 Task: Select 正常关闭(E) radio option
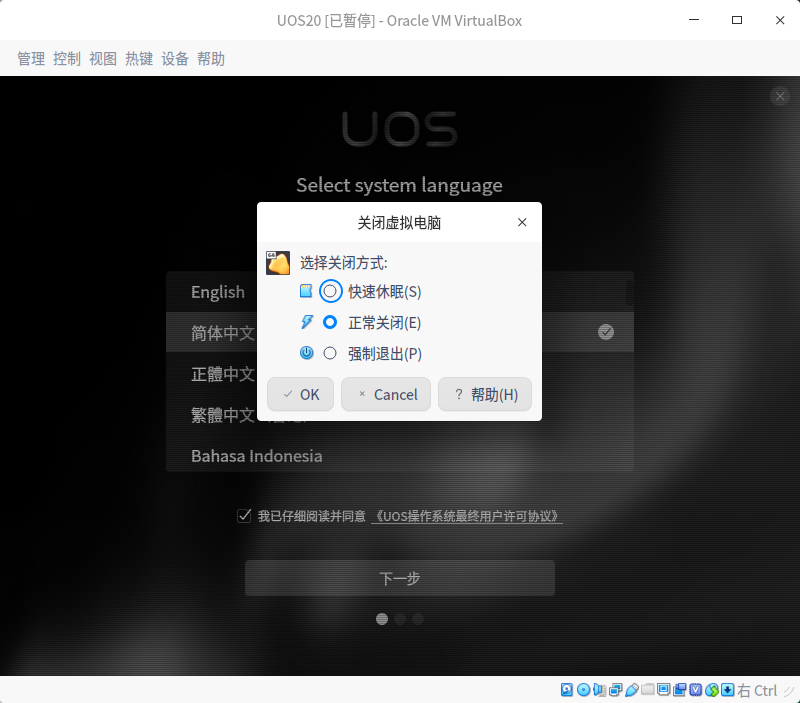coord(330,322)
